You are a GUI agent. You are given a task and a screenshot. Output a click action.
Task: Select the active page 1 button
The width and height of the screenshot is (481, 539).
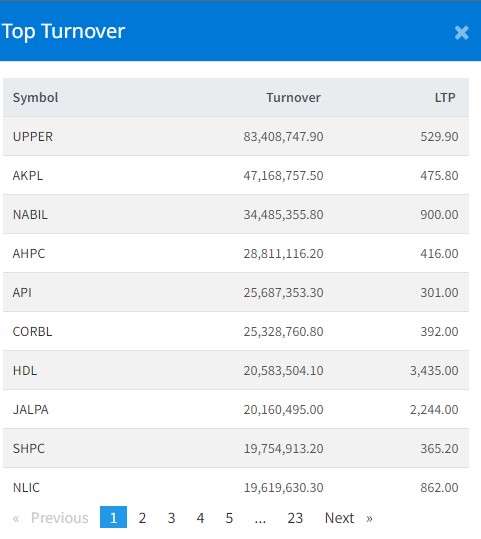(113, 517)
